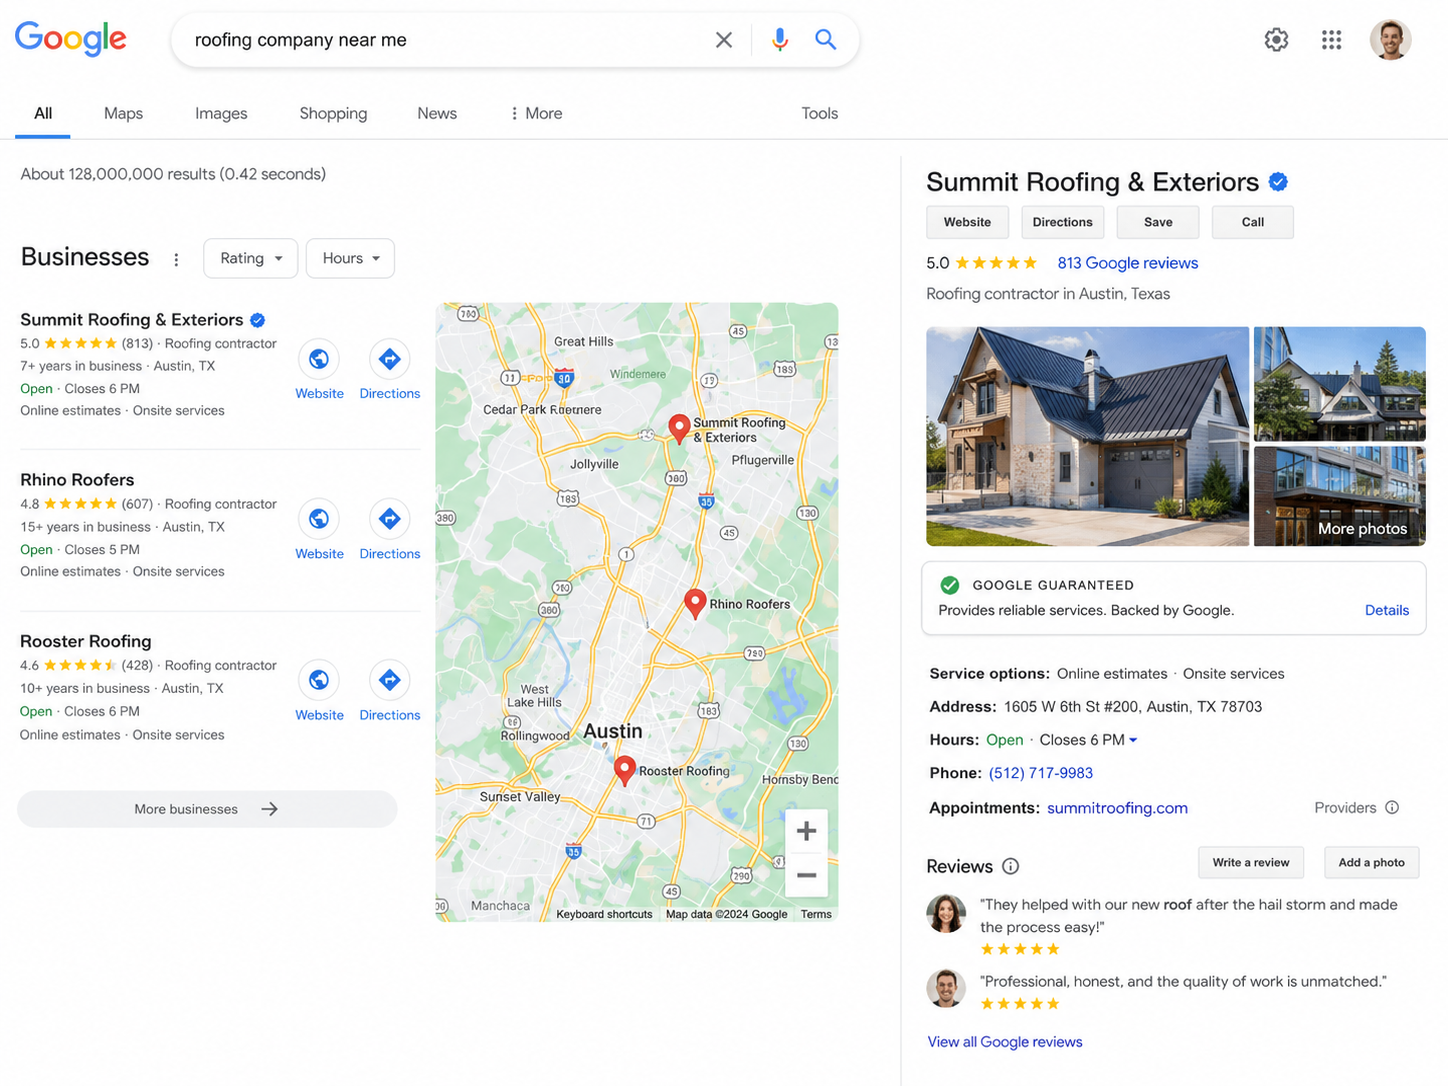1448x1086 pixels.
Task: Click the male reviewer's avatar in Reviews
Action: (946, 989)
